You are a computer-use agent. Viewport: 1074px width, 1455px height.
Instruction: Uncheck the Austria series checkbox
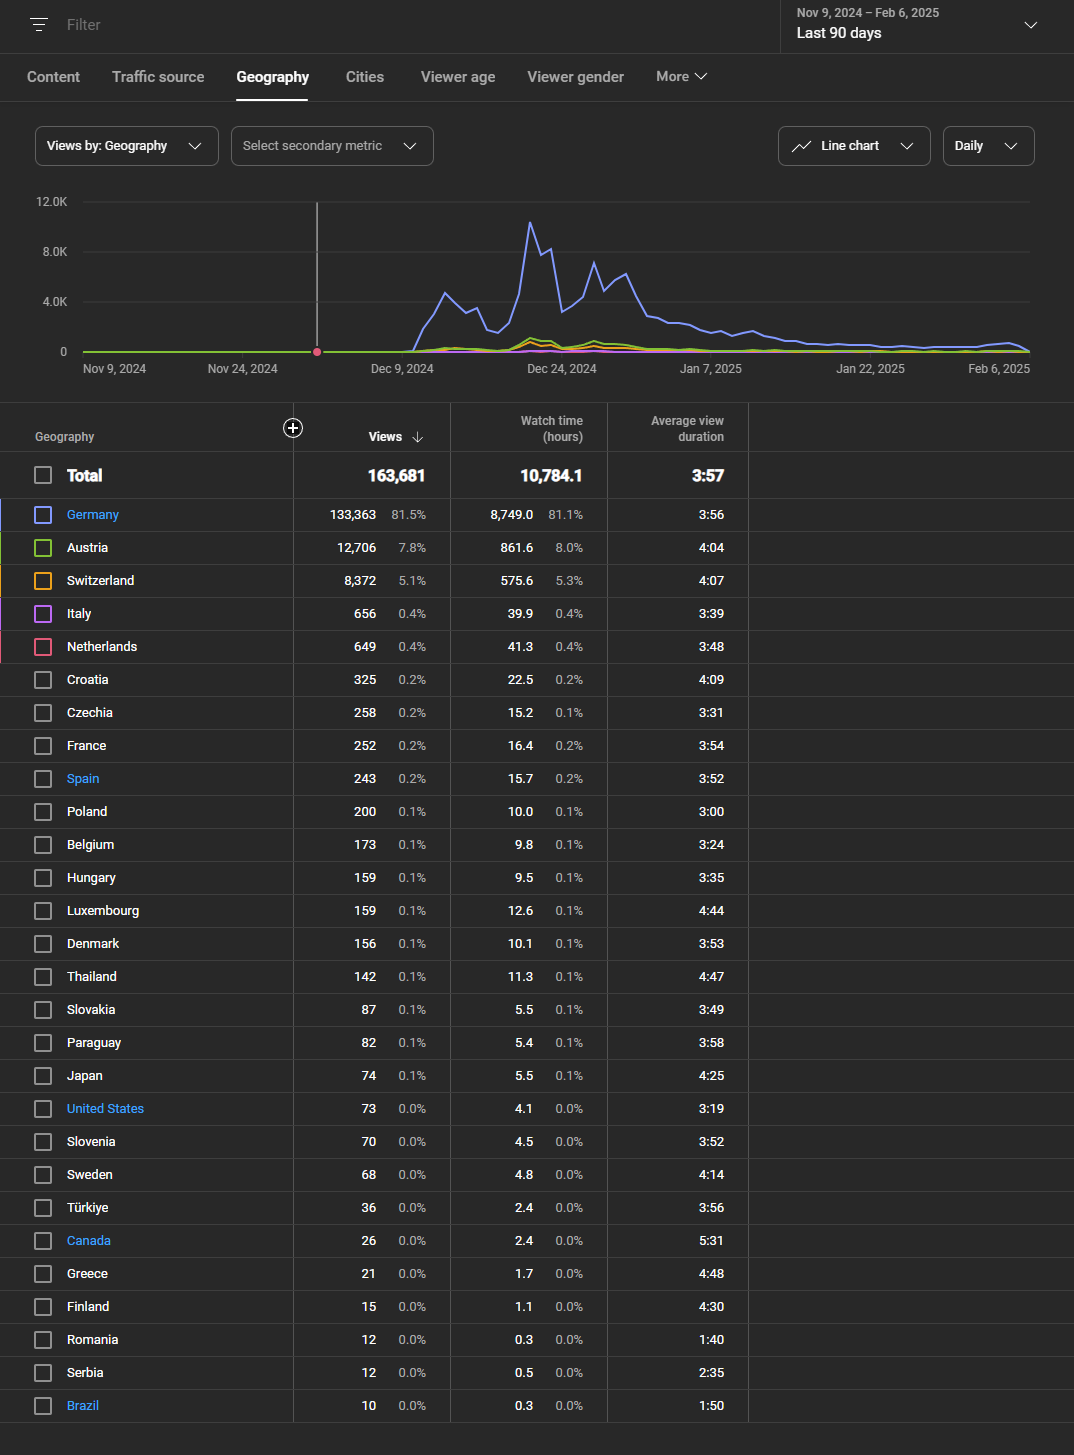point(43,548)
